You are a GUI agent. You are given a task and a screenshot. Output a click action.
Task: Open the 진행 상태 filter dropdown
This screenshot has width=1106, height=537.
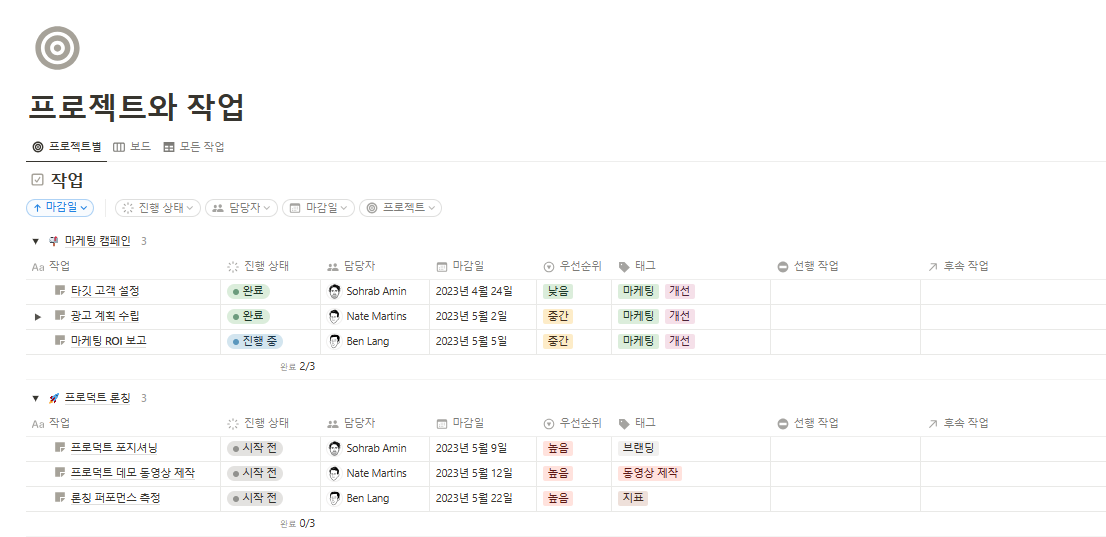coord(158,208)
